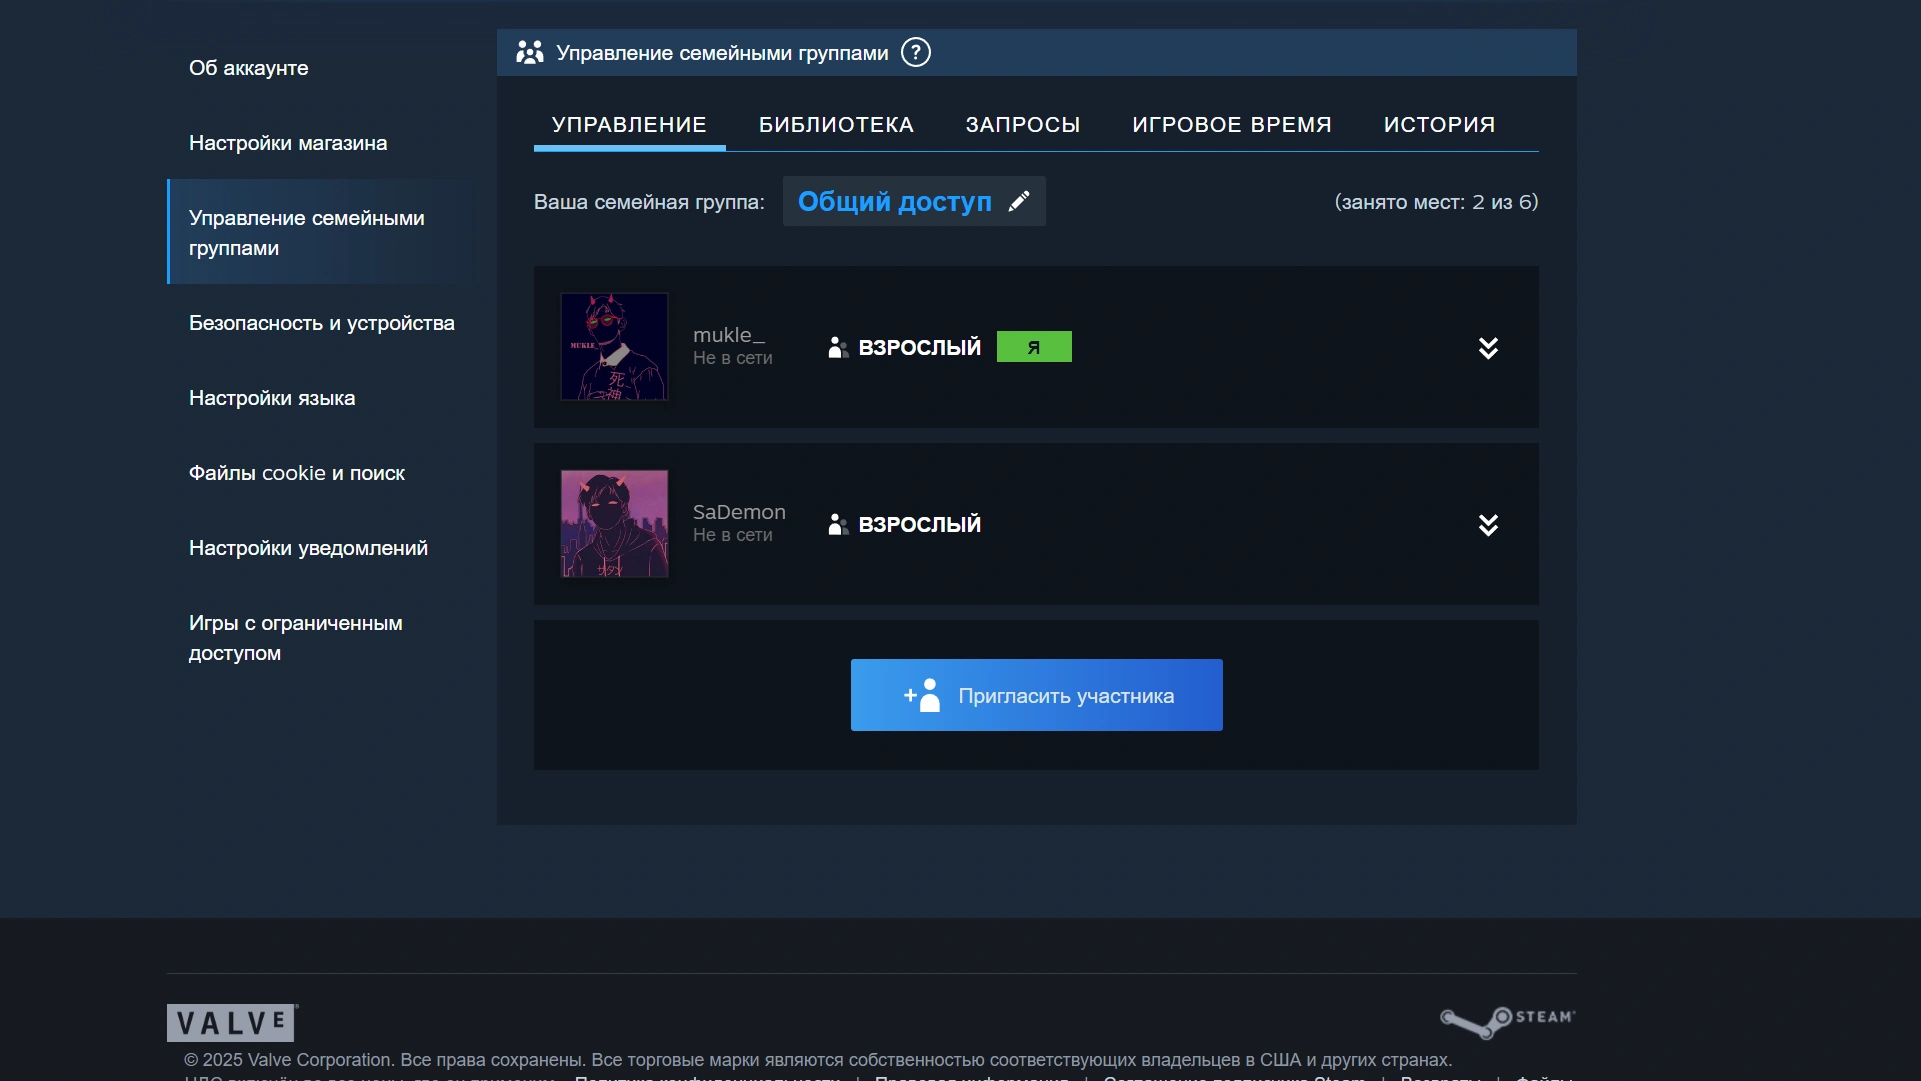Screen dimensions: 1921x1081
Task: Click занято мест: 2 из 6 text
Action: pyautogui.click(x=1436, y=202)
